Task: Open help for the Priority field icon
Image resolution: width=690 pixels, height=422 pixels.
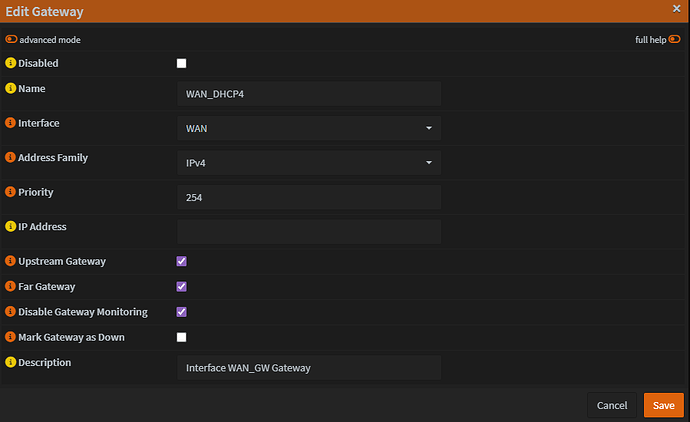Action: 11,192
